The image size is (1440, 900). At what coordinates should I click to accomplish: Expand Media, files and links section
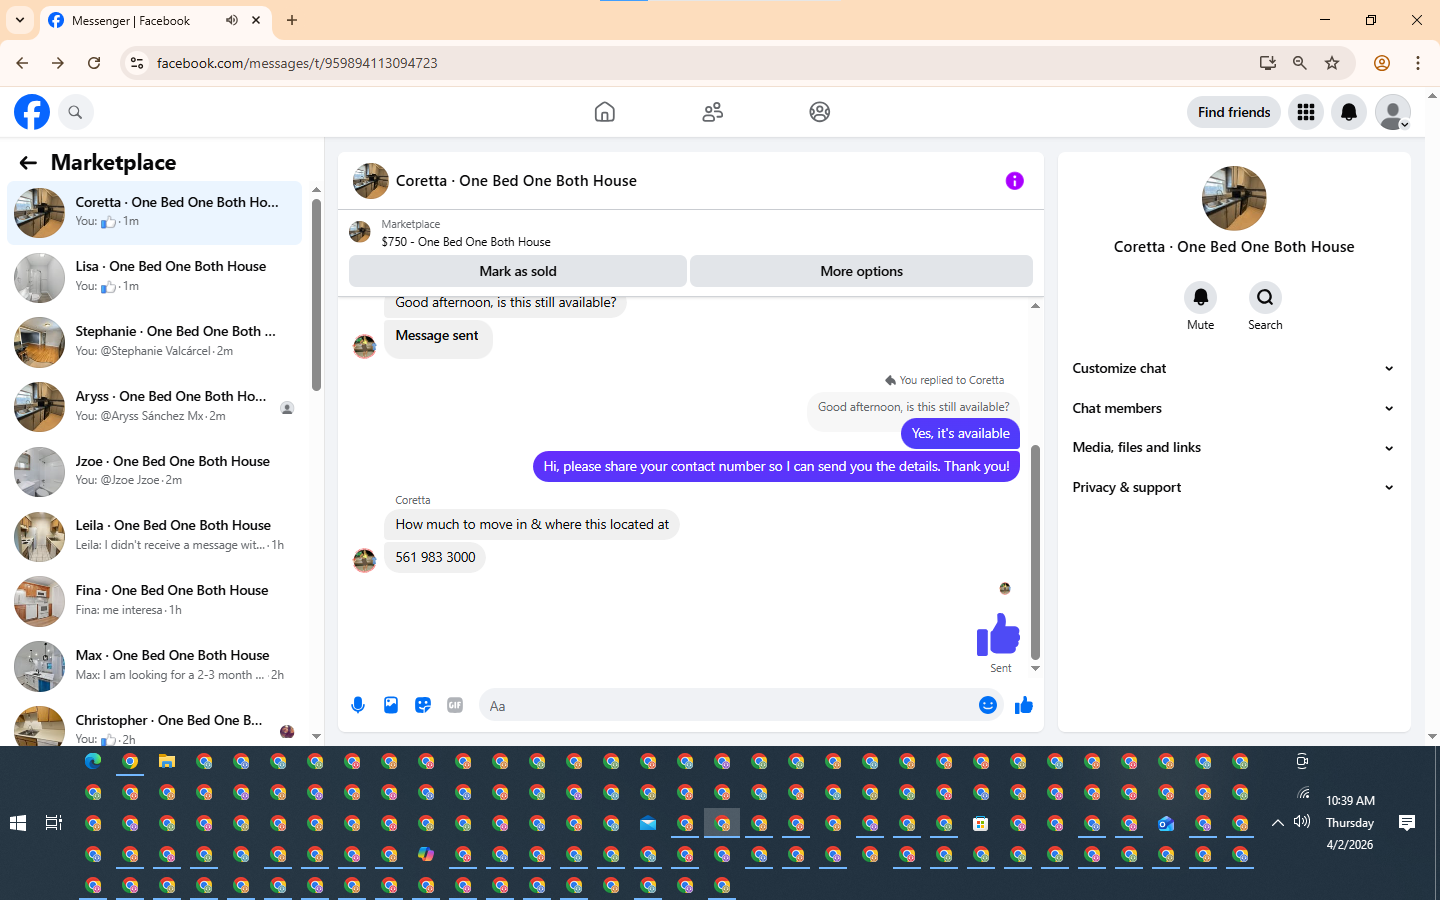(1233, 447)
